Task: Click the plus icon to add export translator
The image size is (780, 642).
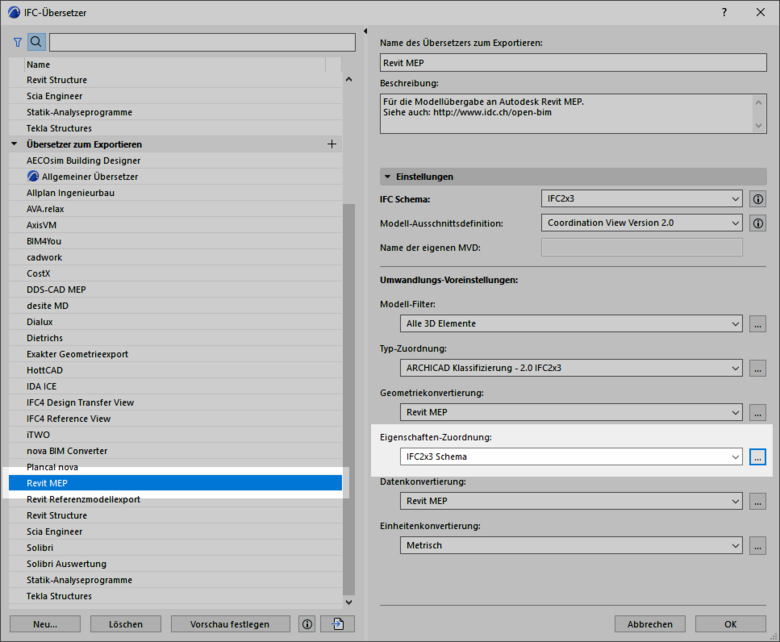Action: [332, 144]
